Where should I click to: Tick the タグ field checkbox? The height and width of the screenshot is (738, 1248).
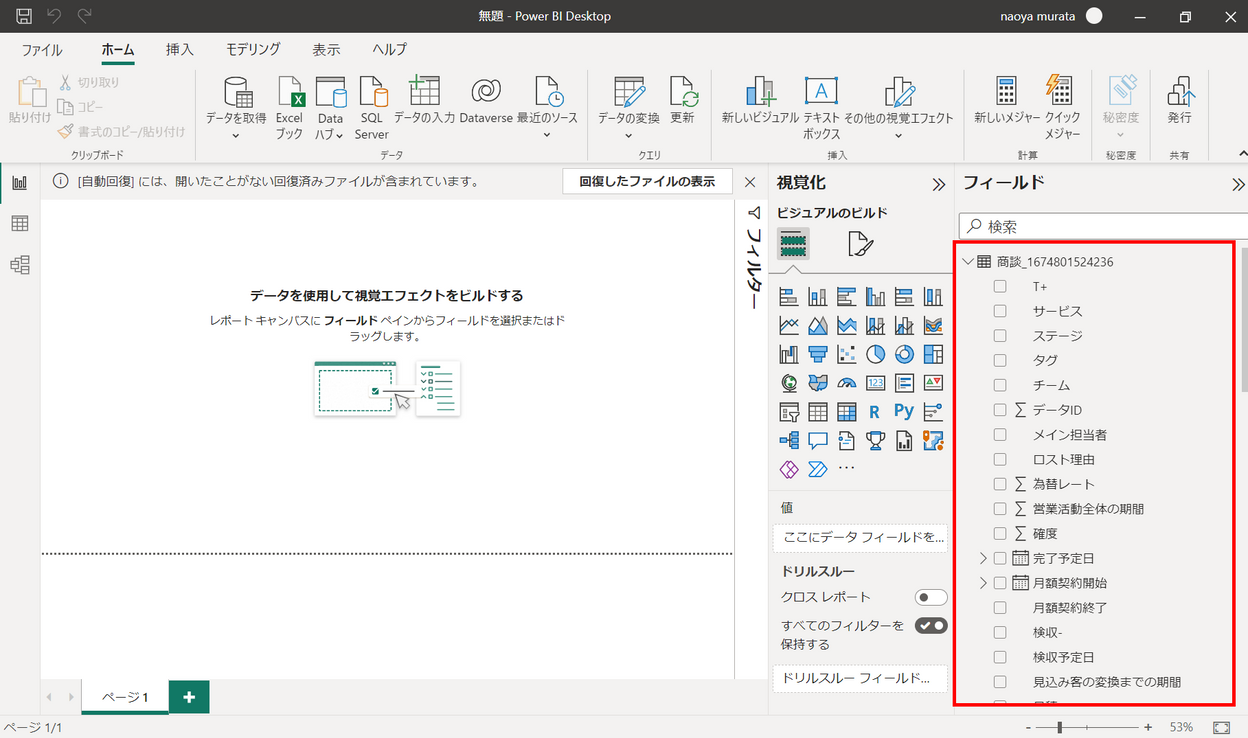point(1000,360)
